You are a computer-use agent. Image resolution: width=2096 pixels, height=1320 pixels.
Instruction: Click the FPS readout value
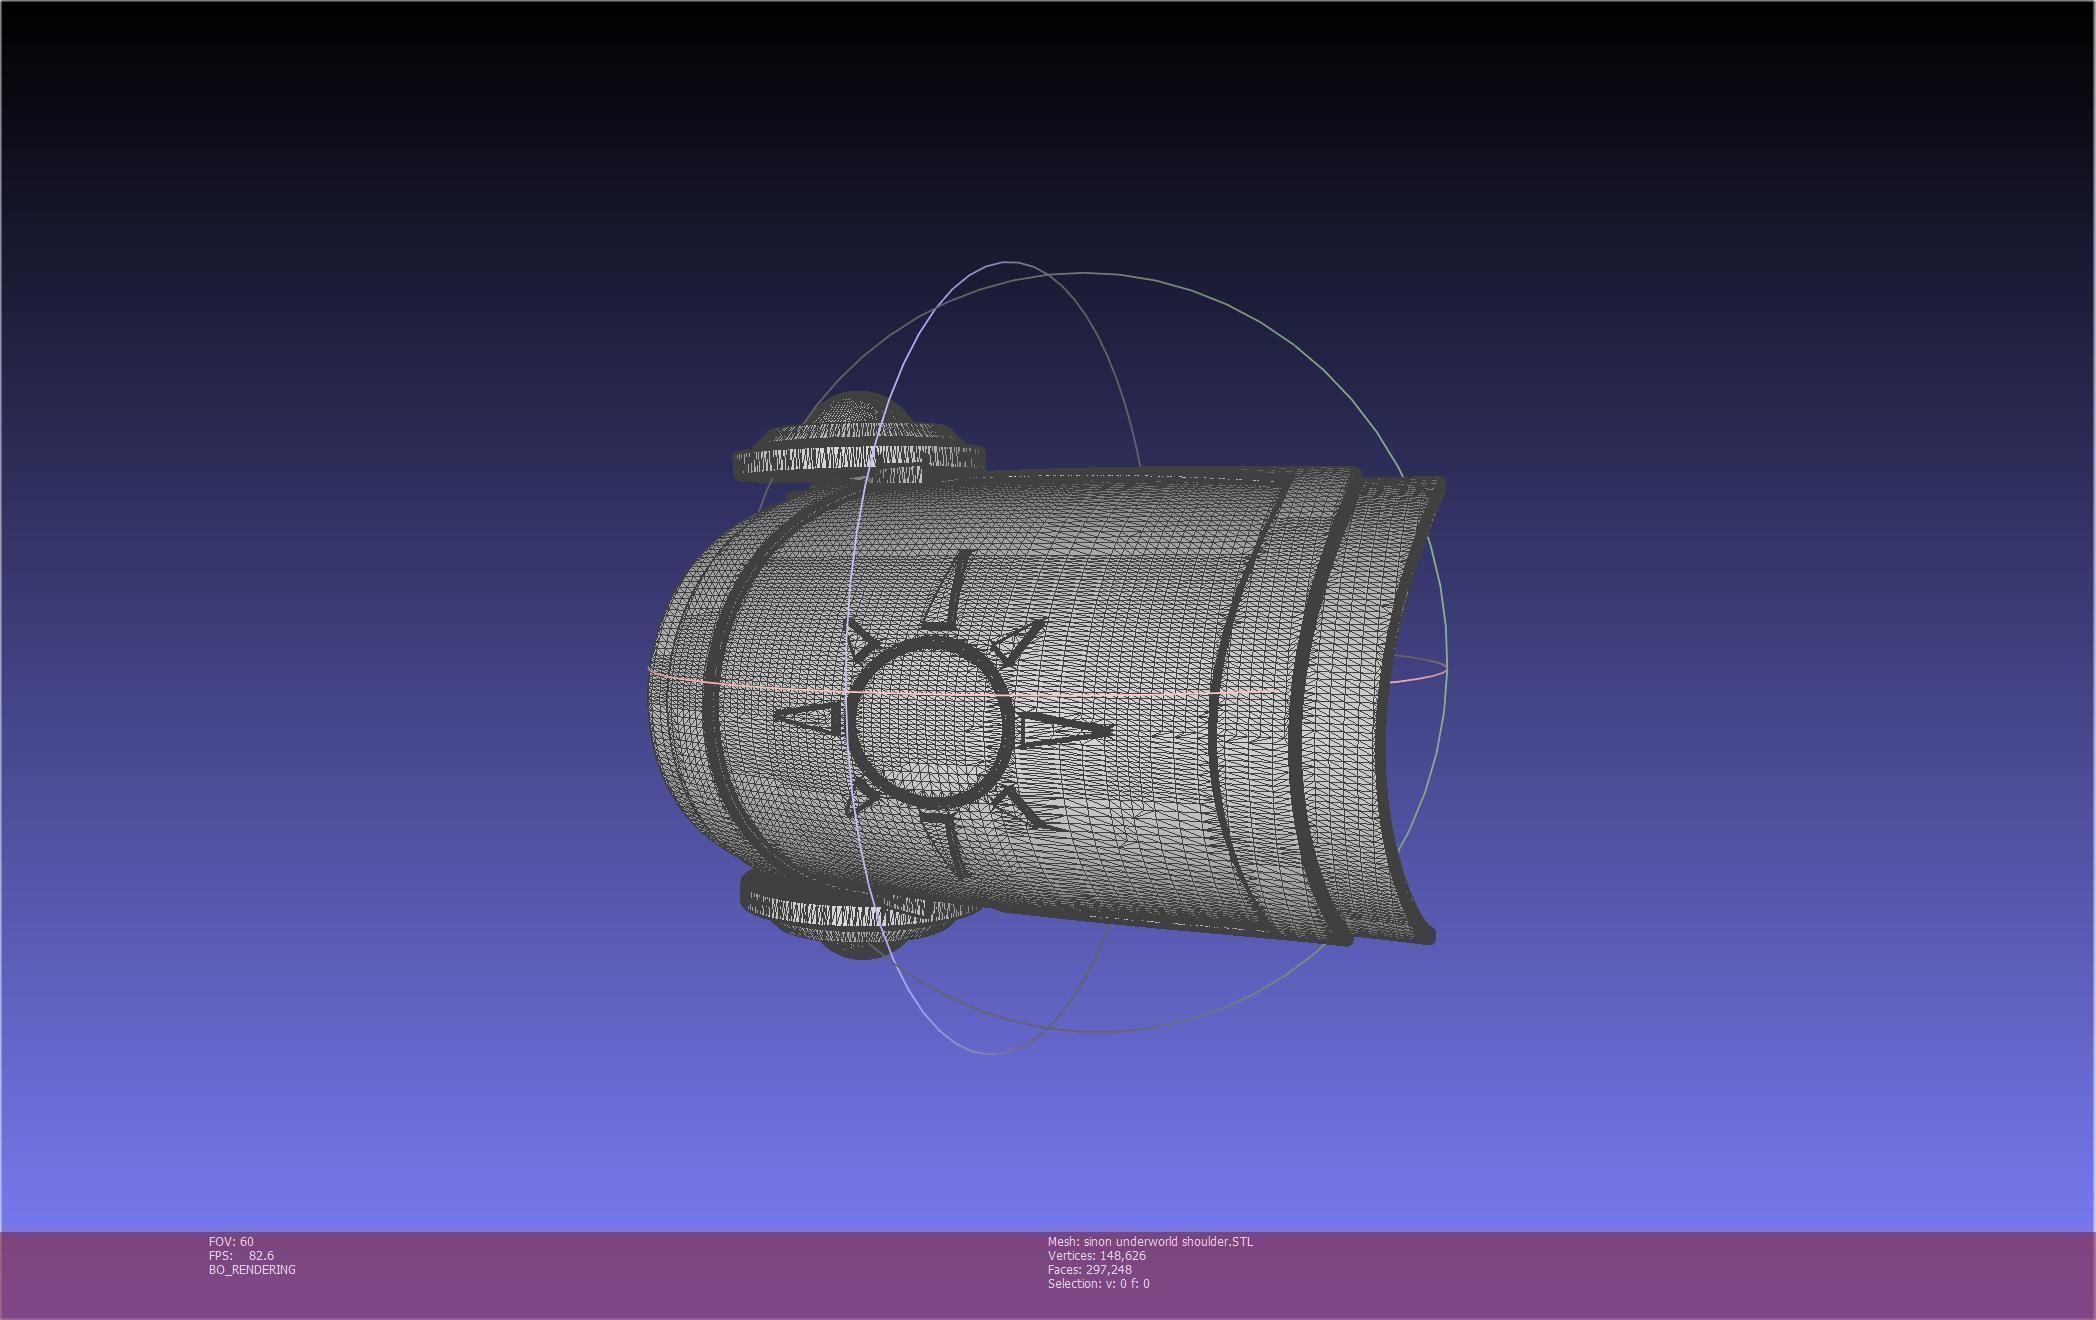261,1256
